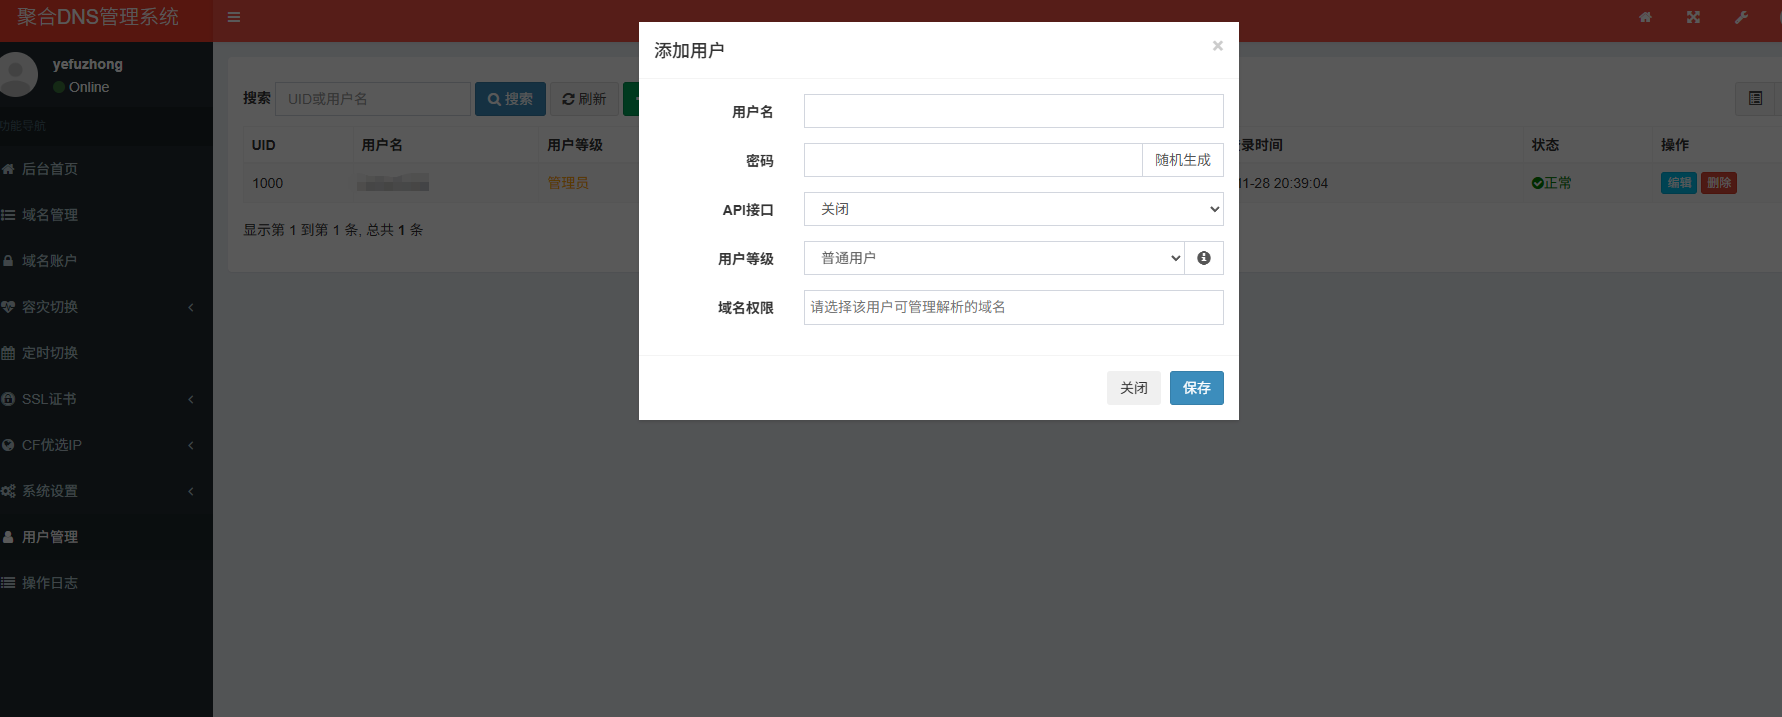Click the hamburger sidebar toggle icon

pyautogui.click(x=234, y=17)
